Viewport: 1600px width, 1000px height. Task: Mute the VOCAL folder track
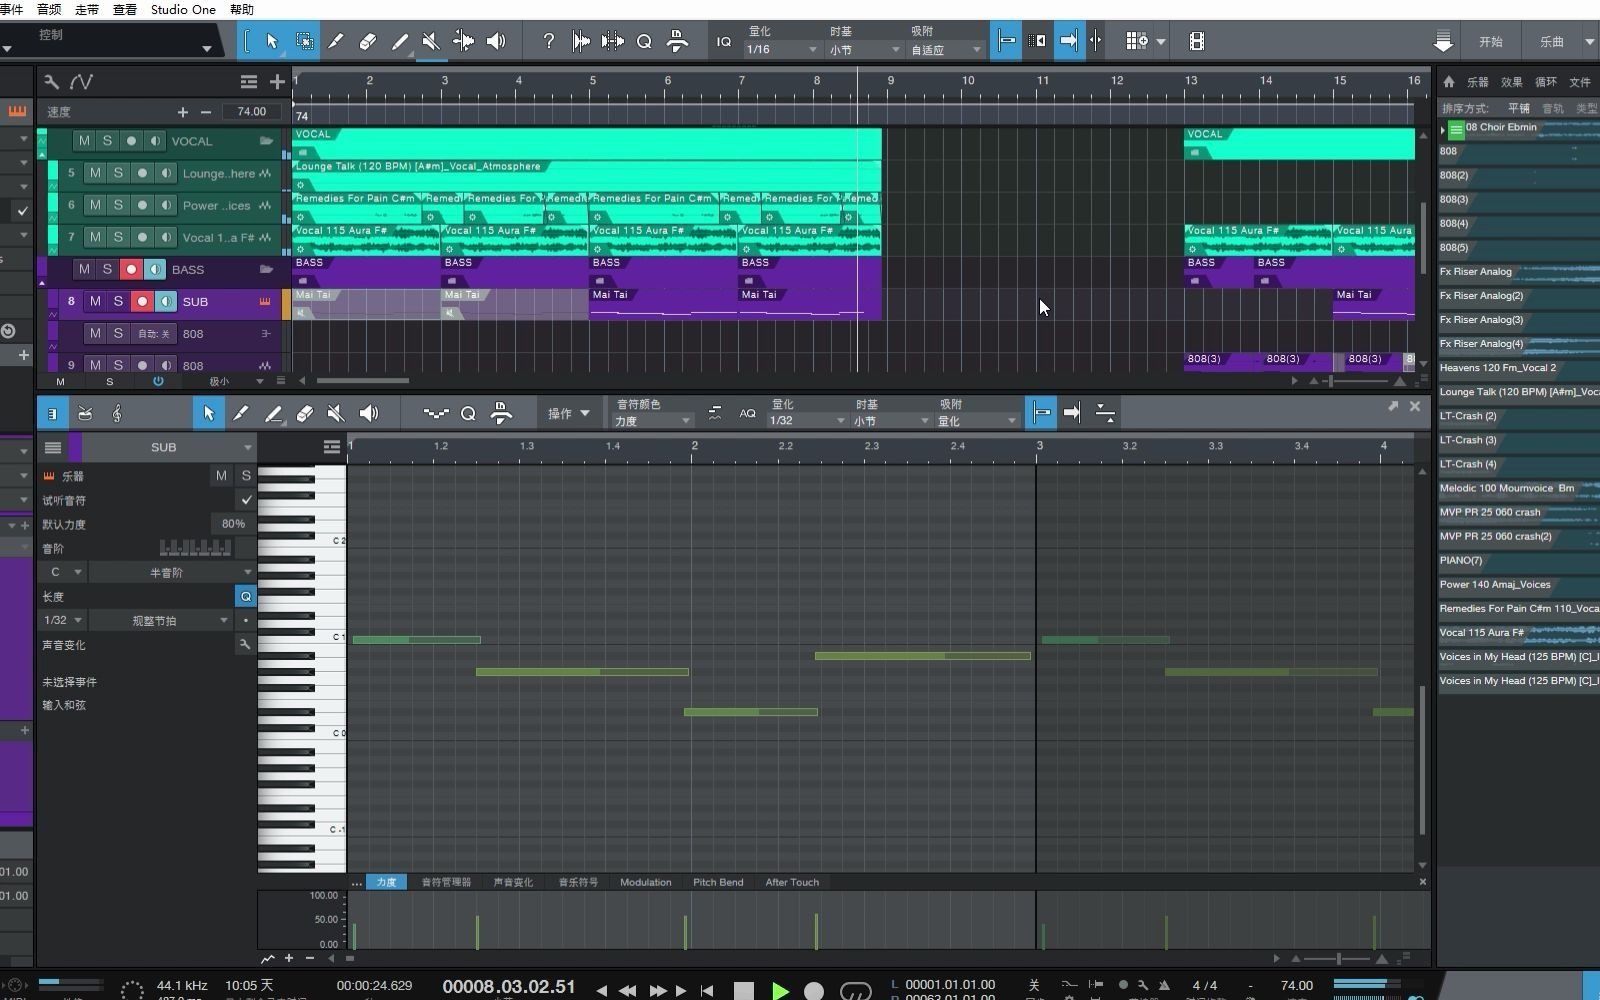click(x=84, y=141)
